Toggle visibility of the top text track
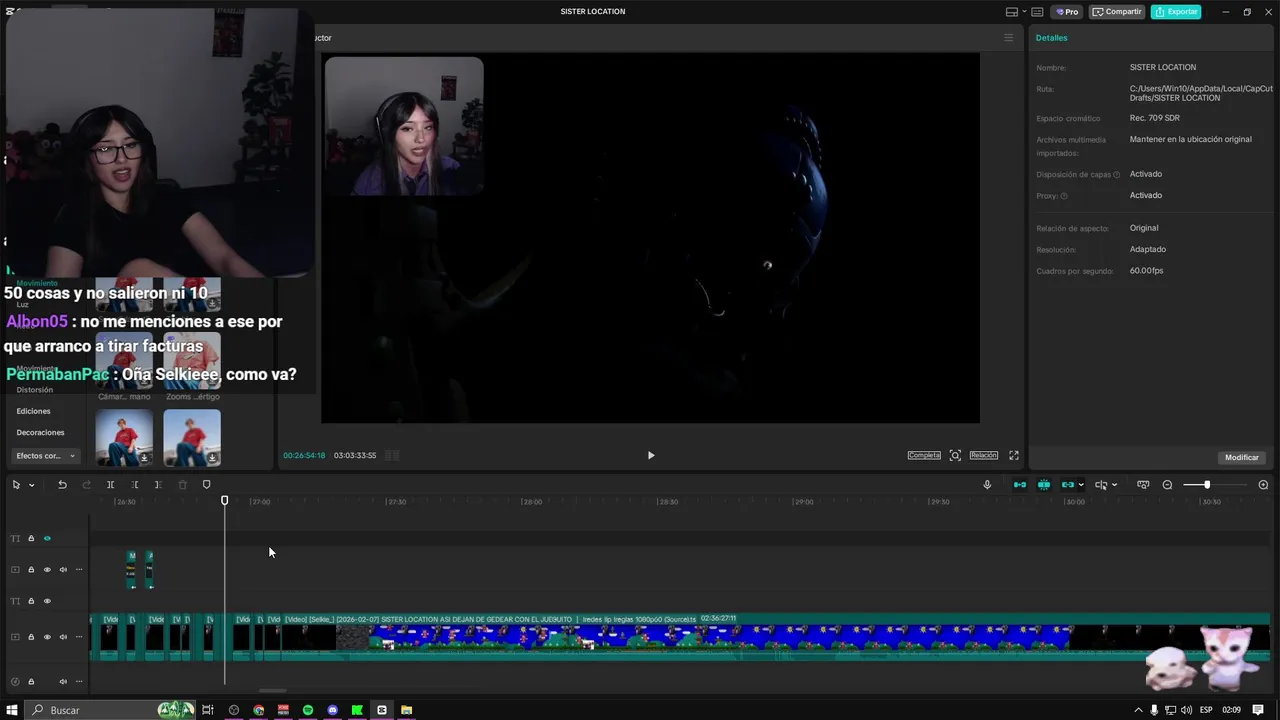 tap(47, 538)
